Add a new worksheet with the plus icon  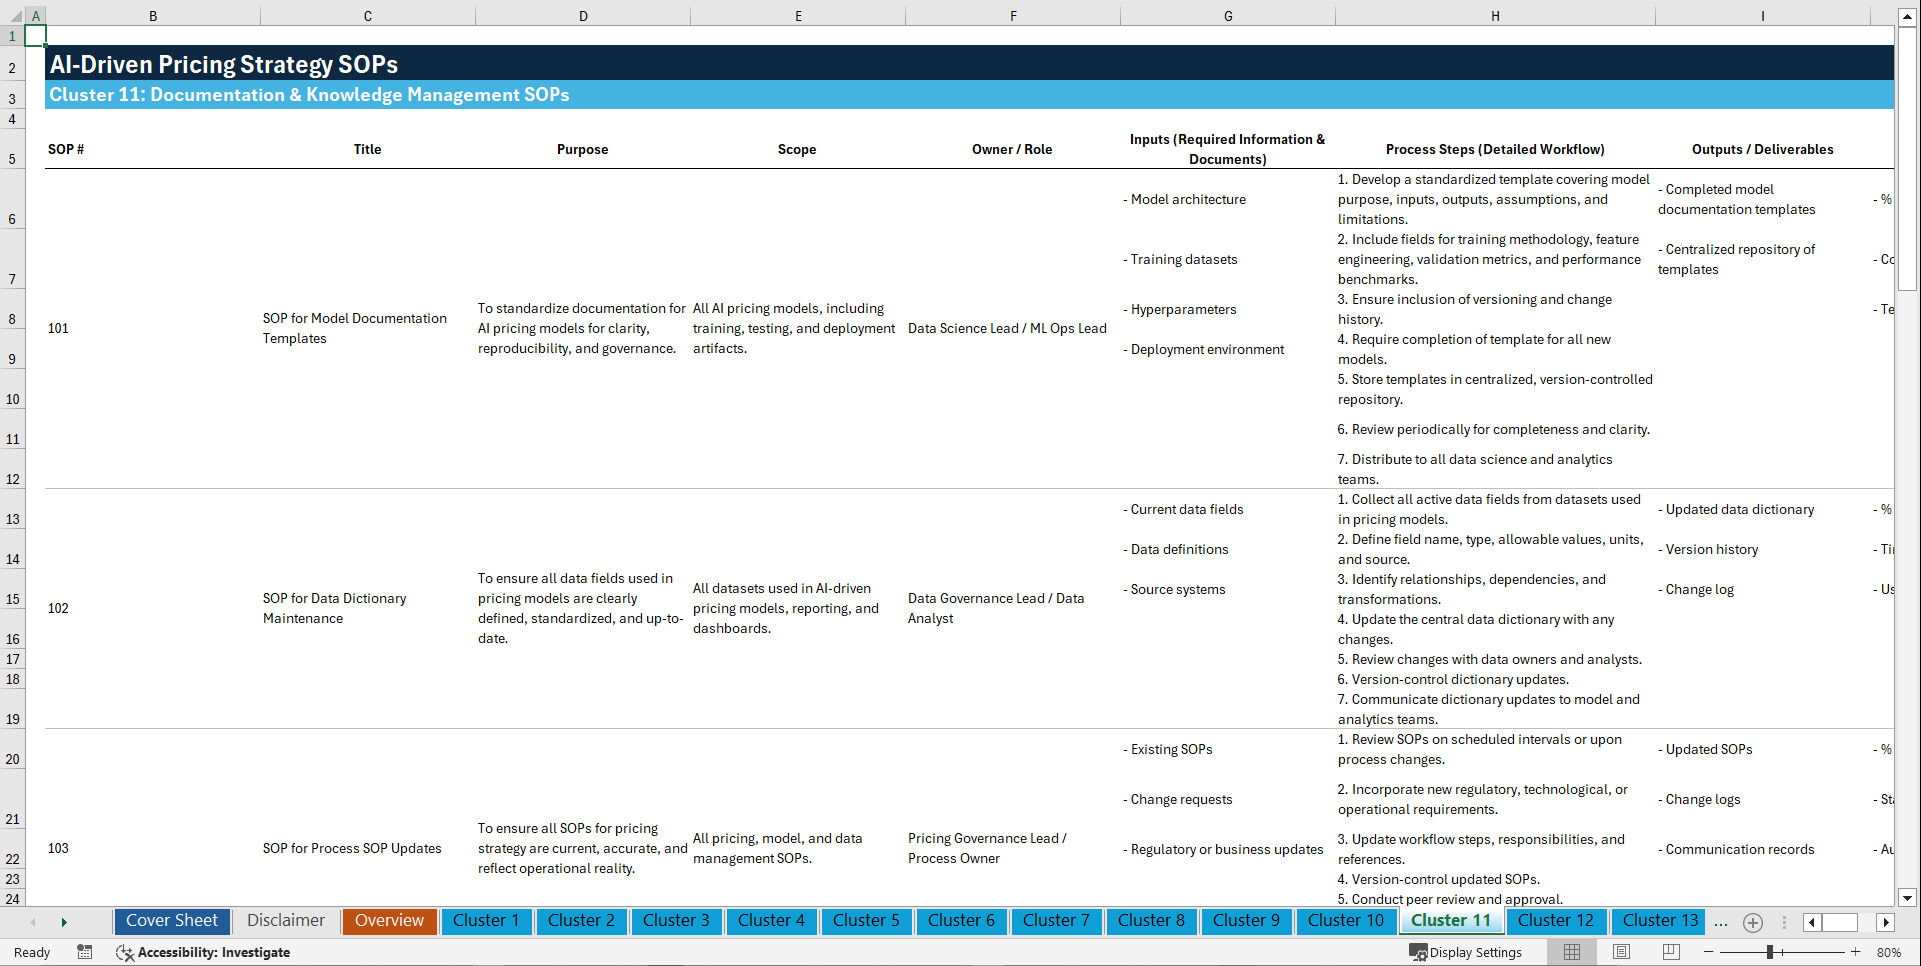(x=1752, y=922)
